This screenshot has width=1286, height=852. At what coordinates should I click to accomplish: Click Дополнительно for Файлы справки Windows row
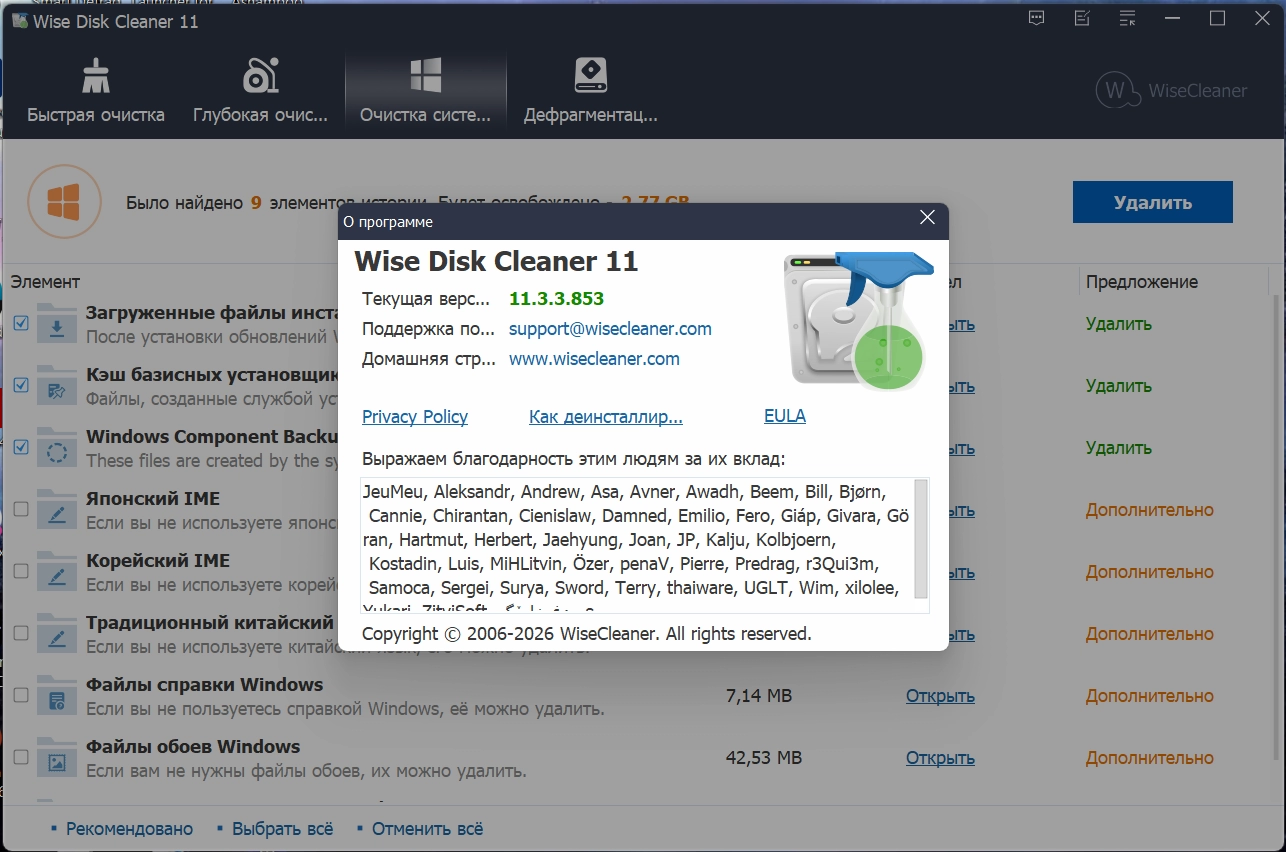pos(1150,696)
